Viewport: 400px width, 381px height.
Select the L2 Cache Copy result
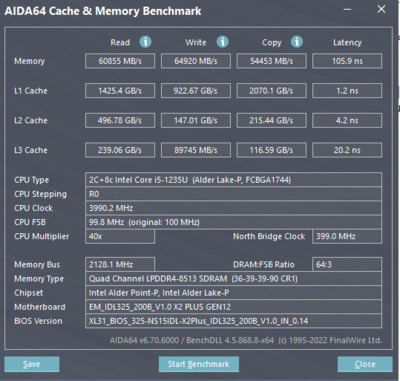point(271,120)
